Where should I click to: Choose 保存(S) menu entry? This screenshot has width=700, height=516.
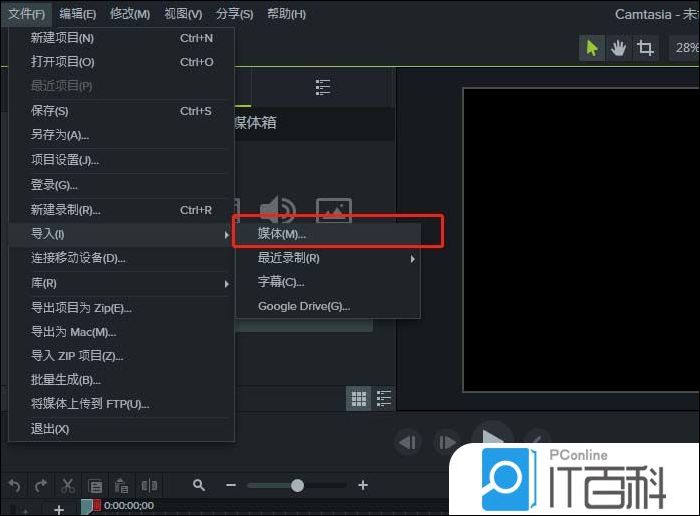click(121, 111)
